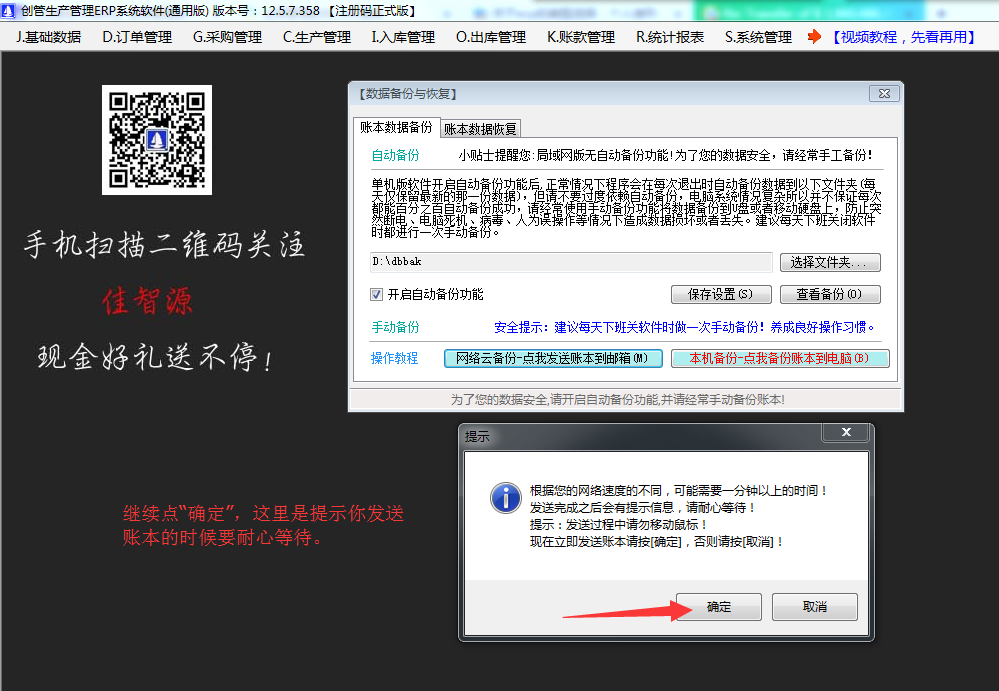The width and height of the screenshot is (999, 691).
Task: Click the backup path field showing D:\dbbak
Action: [570, 262]
